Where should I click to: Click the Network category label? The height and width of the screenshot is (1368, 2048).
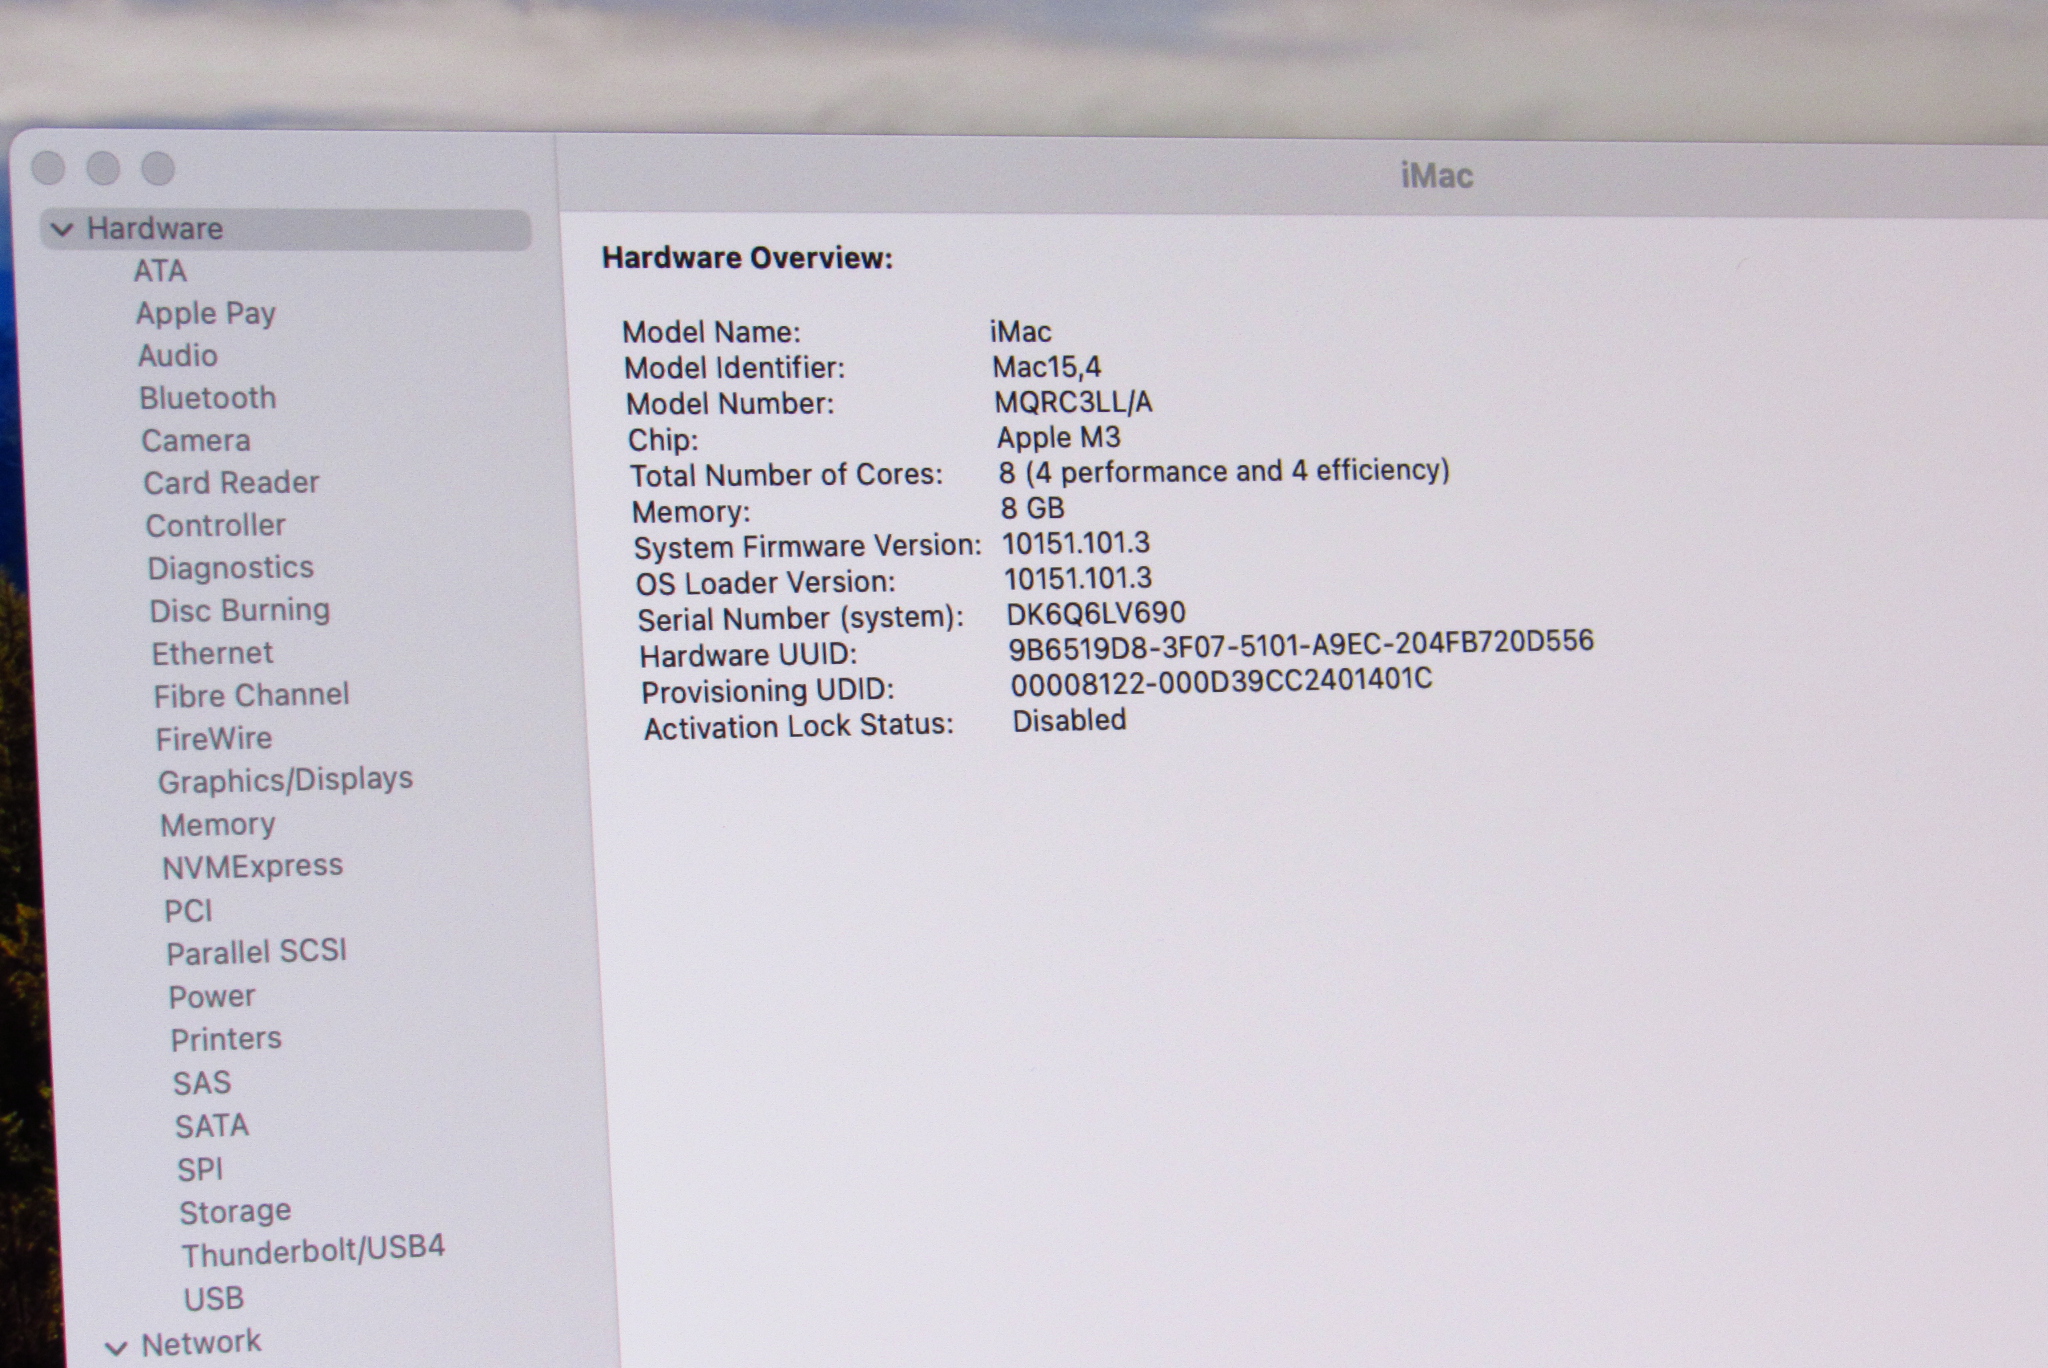pos(200,1343)
